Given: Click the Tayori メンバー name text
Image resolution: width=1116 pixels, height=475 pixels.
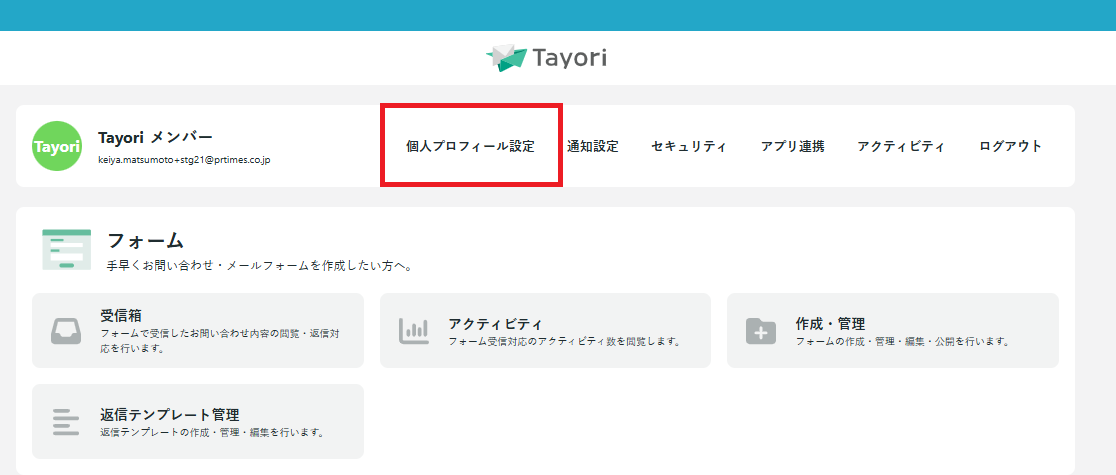Looking at the screenshot, I should tap(155, 137).
